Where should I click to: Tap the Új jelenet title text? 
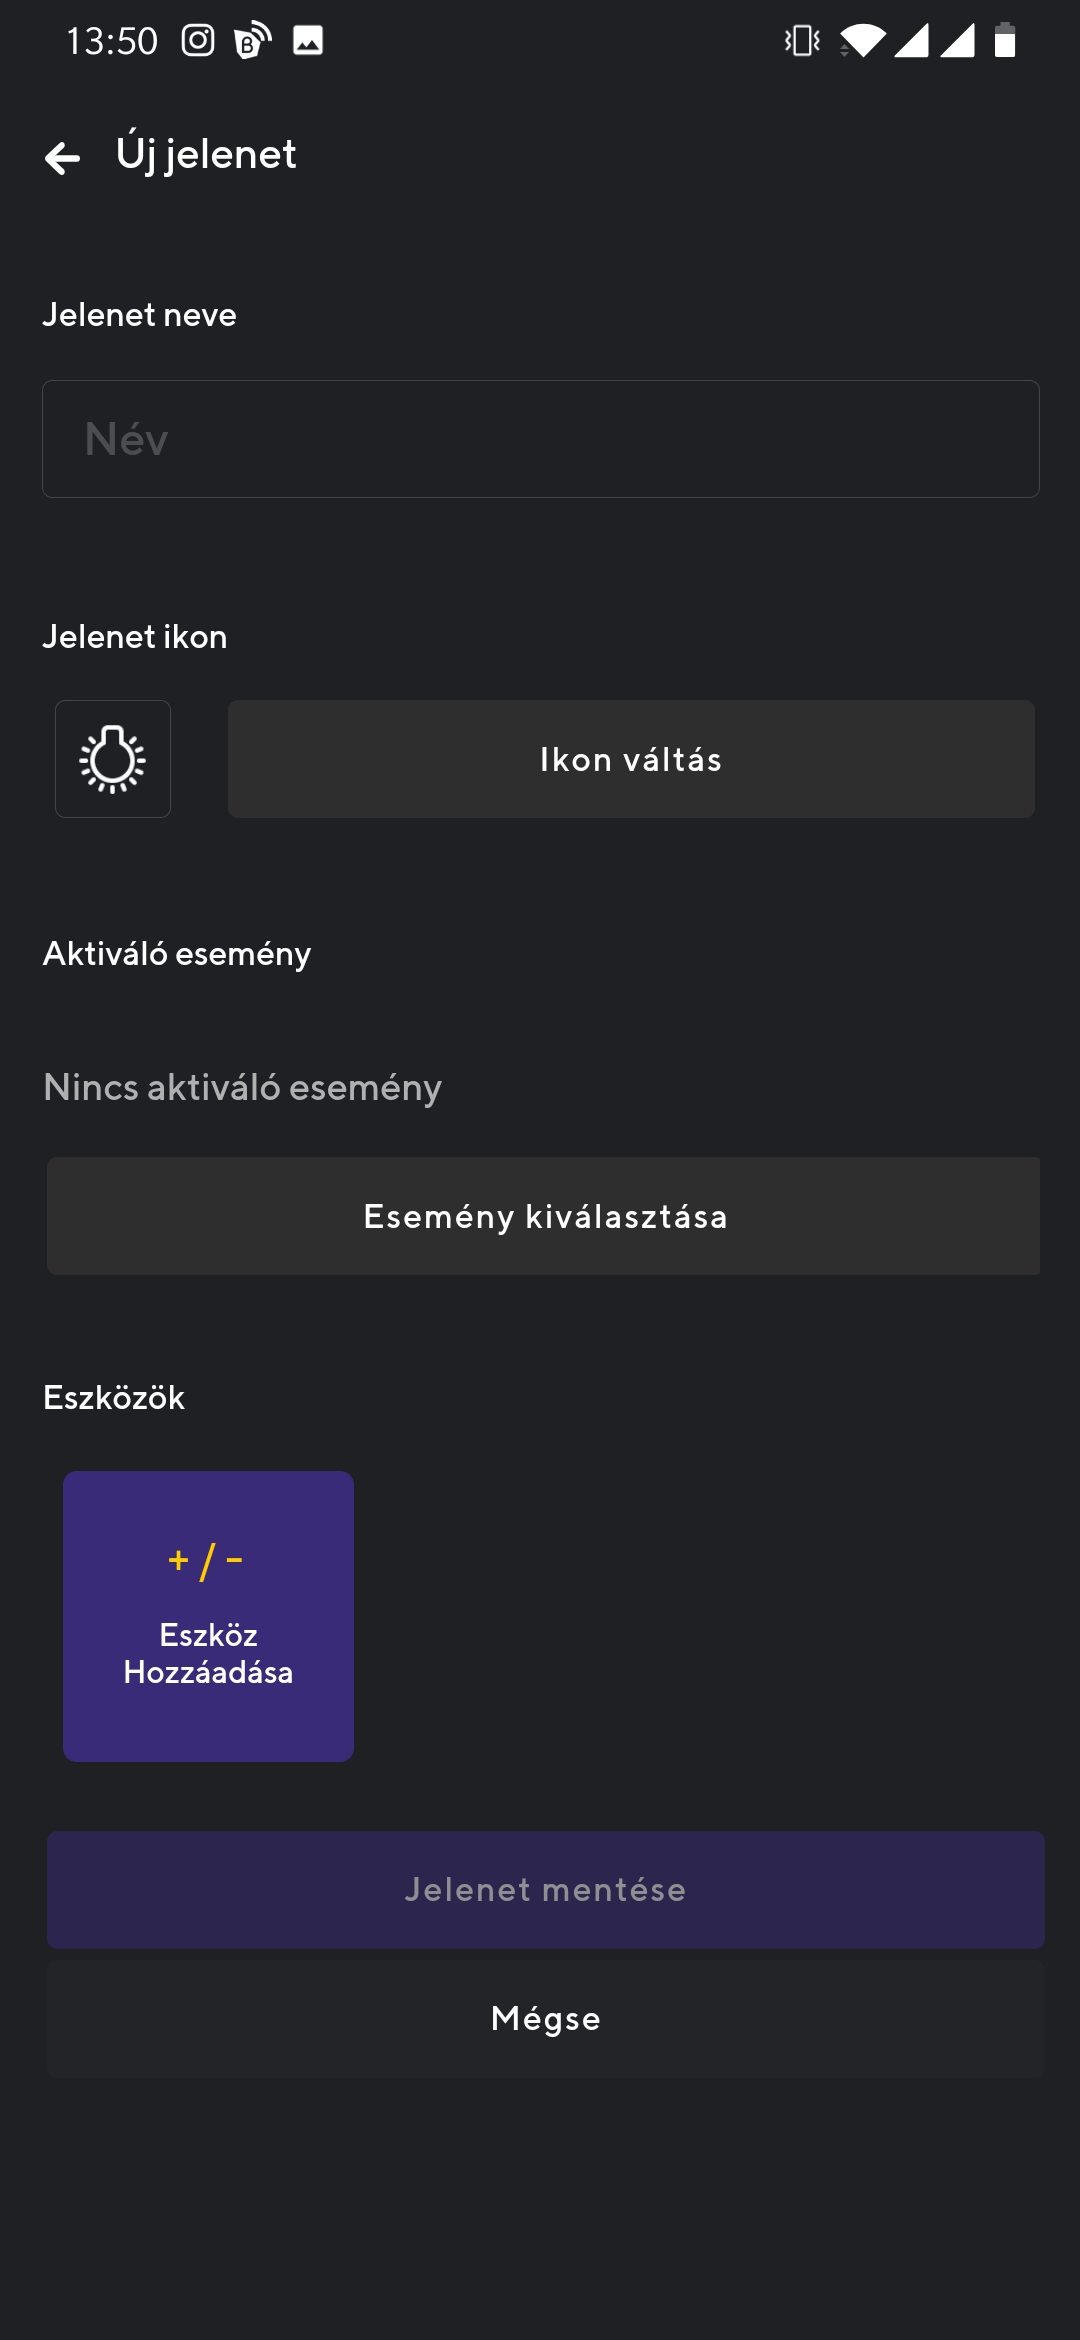(205, 154)
